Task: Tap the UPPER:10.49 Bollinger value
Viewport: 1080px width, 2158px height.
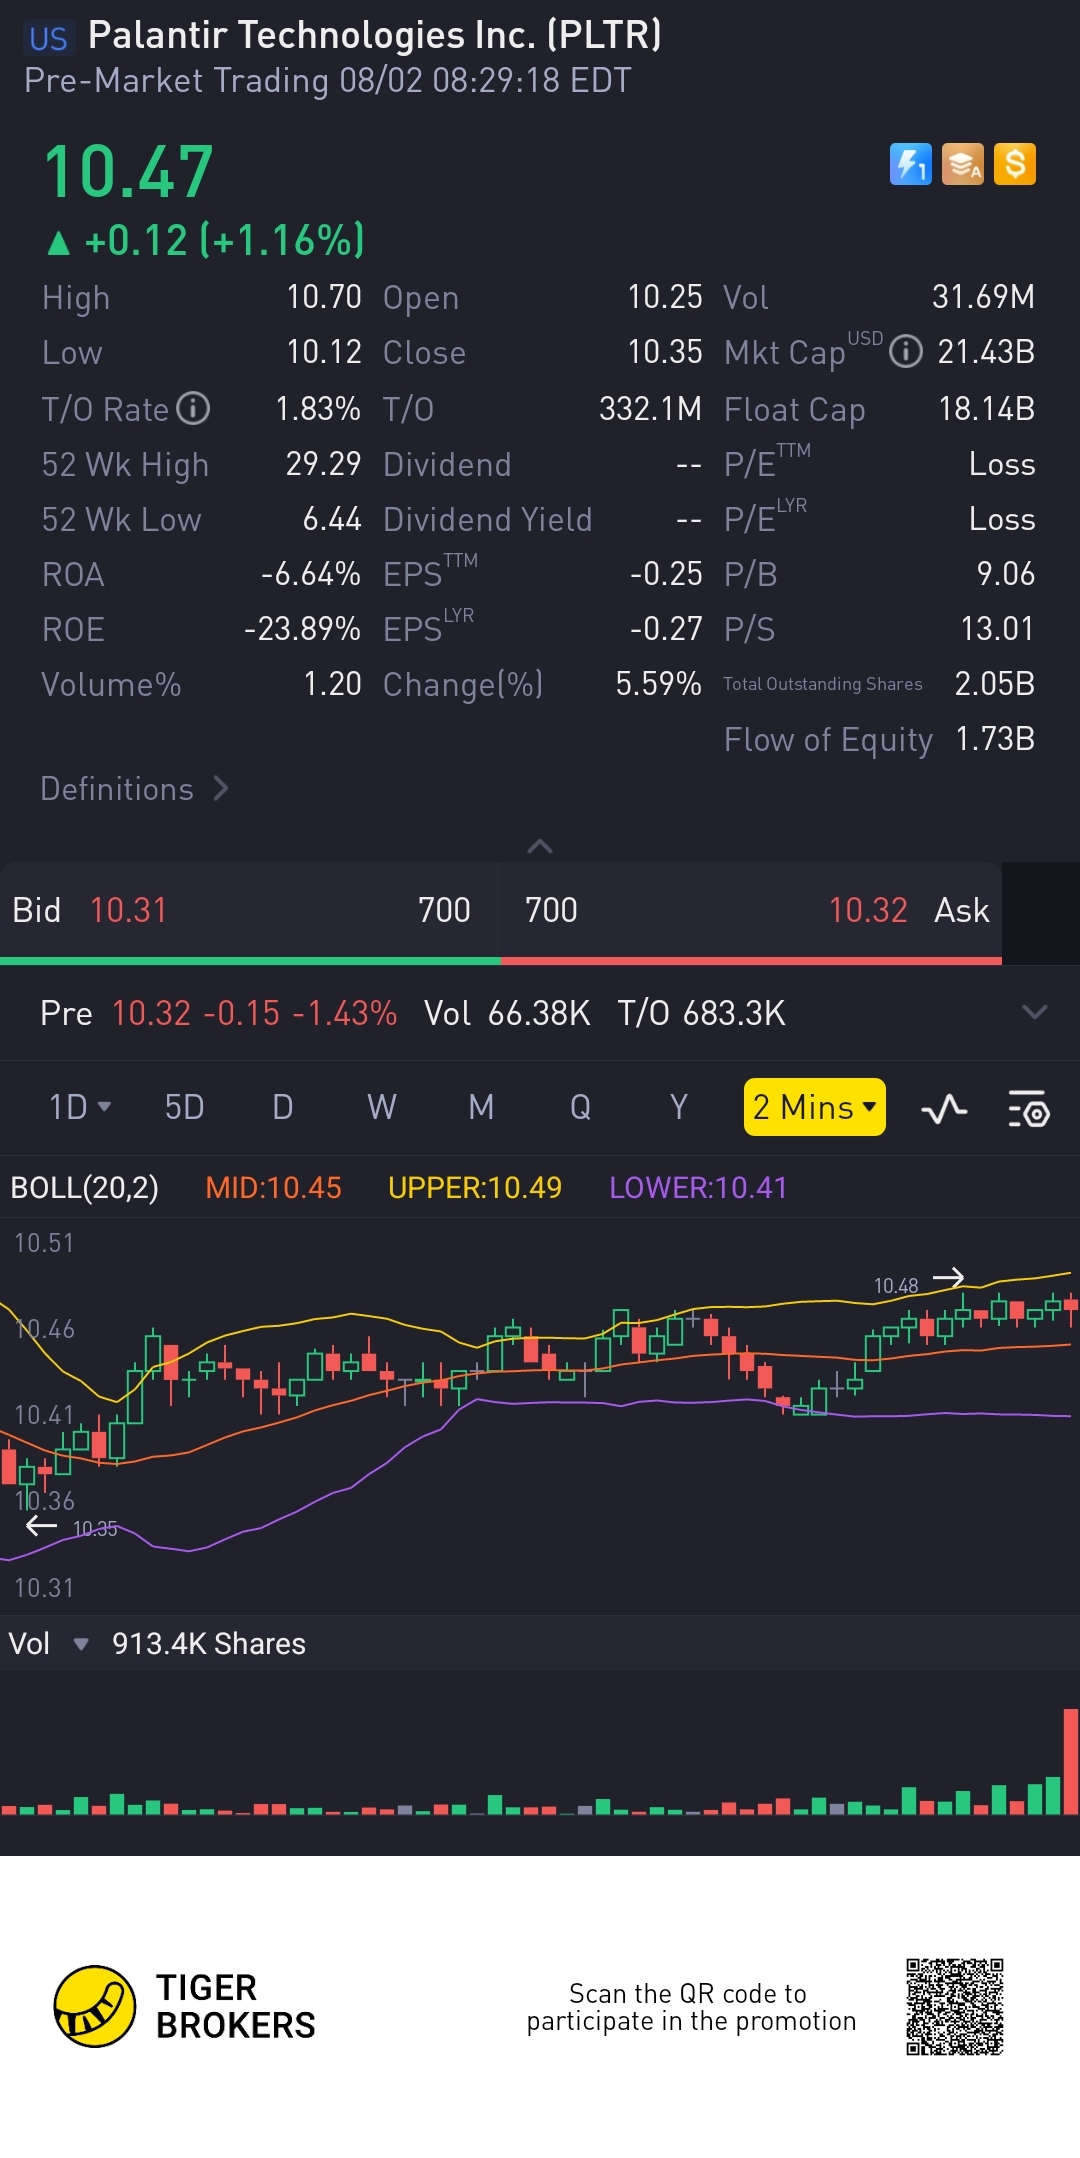Action: [475, 1187]
